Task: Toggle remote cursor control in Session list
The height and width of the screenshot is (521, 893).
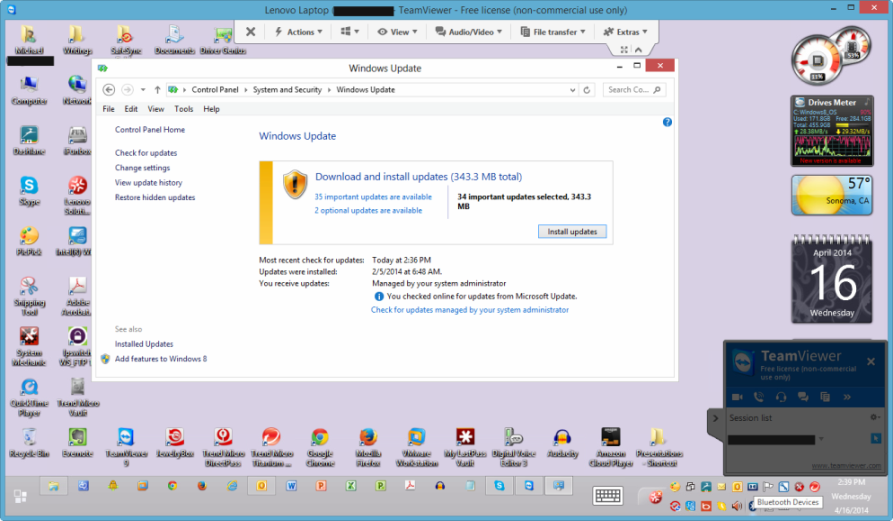Action: coord(875,438)
